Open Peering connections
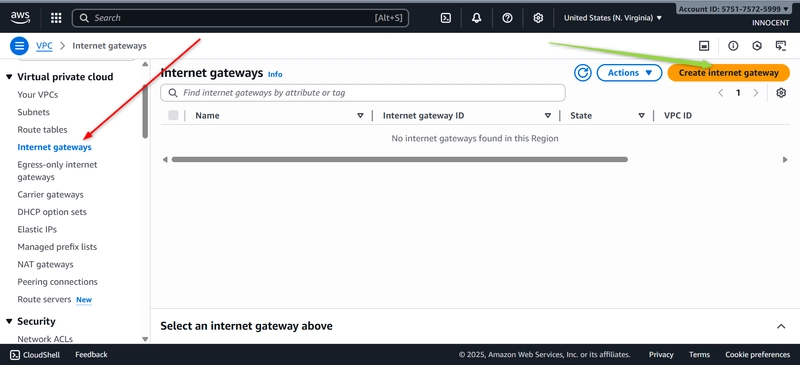This screenshot has height=365, width=800. [x=58, y=282]
